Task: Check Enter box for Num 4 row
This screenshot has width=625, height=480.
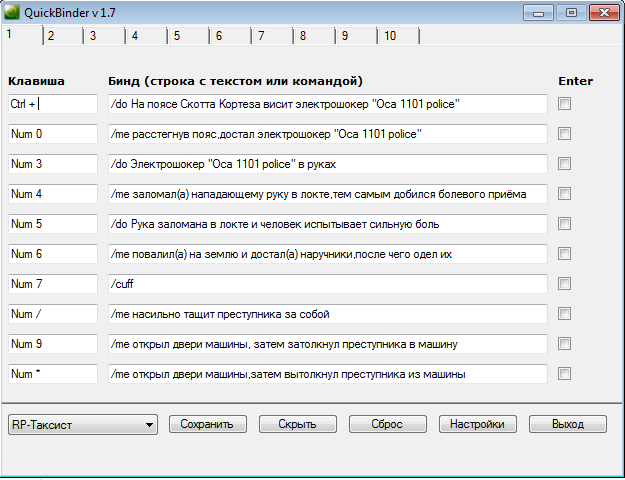Action: coord(564,194)
